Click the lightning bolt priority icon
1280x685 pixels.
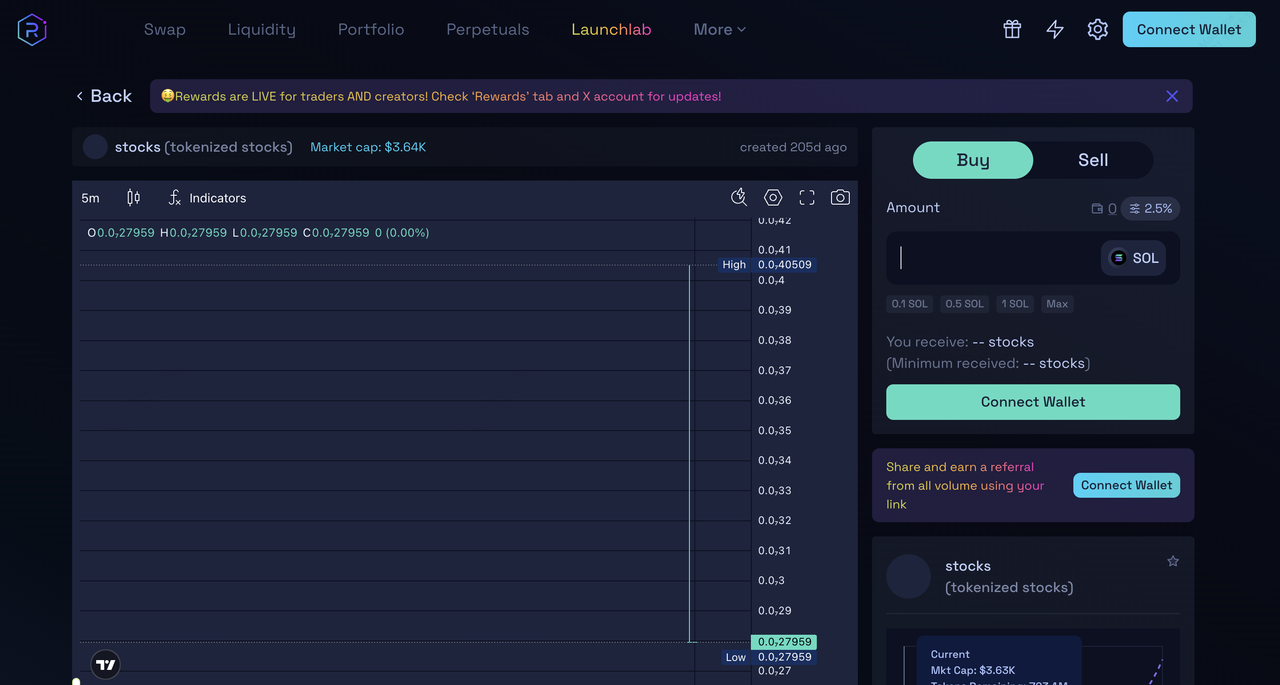[1055, 30]
